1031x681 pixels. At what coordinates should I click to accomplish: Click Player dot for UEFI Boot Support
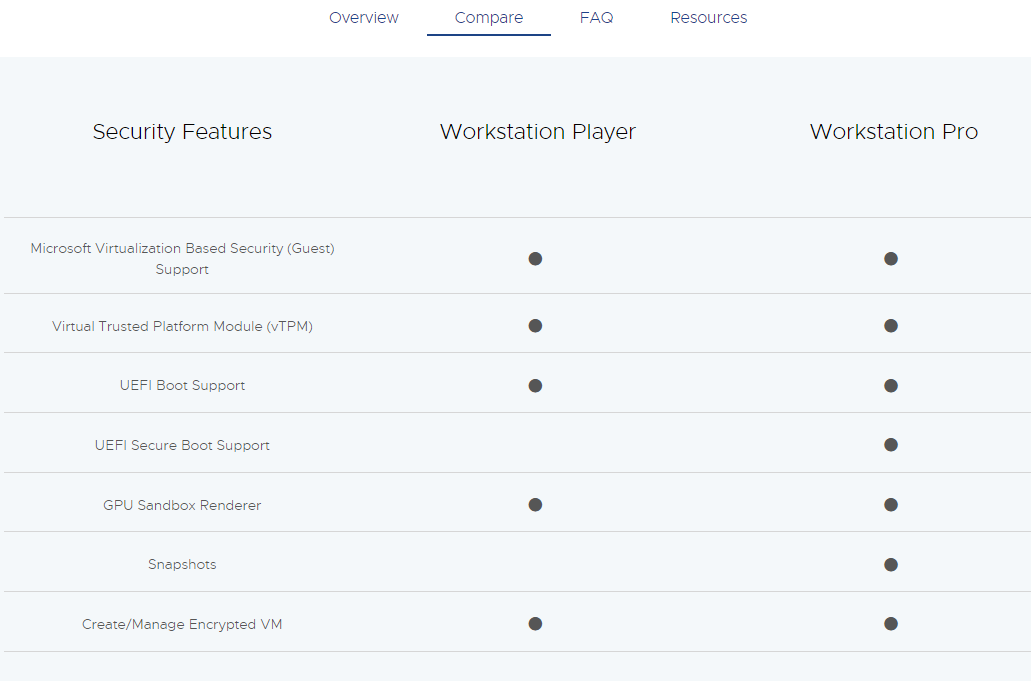pyautogui.click(x=535, y=386)
